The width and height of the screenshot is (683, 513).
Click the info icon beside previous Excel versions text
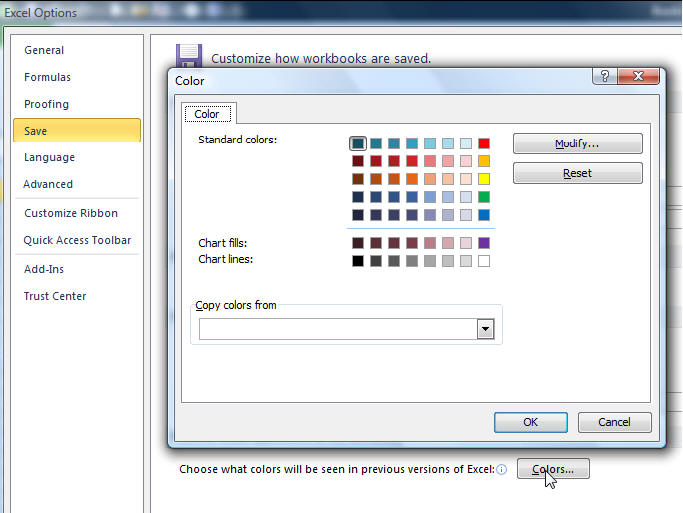[502, 469]
